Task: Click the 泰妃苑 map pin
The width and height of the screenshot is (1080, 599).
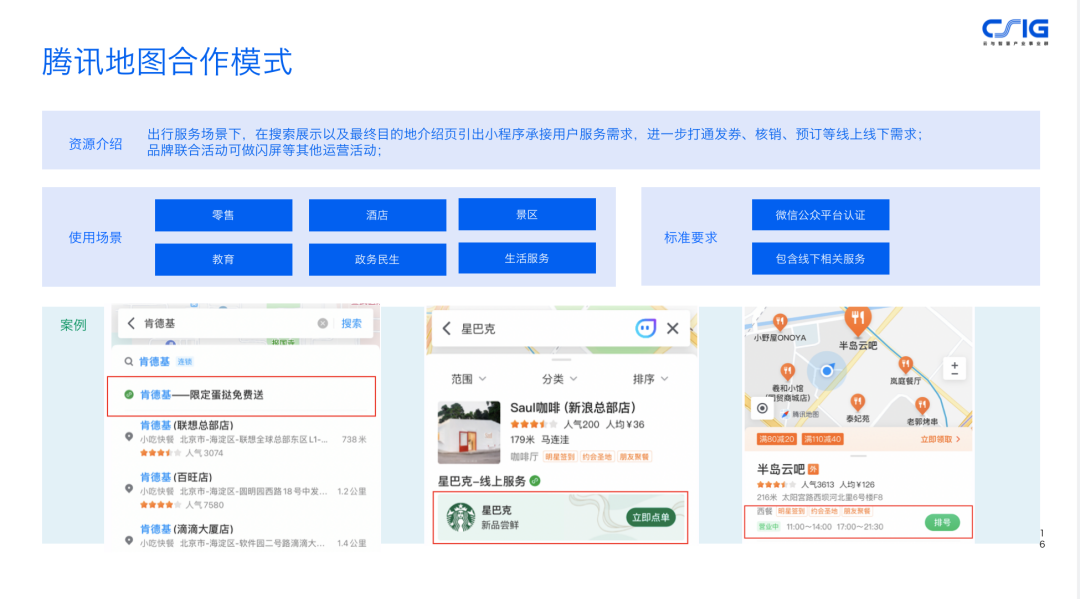Action: point(858,403)
